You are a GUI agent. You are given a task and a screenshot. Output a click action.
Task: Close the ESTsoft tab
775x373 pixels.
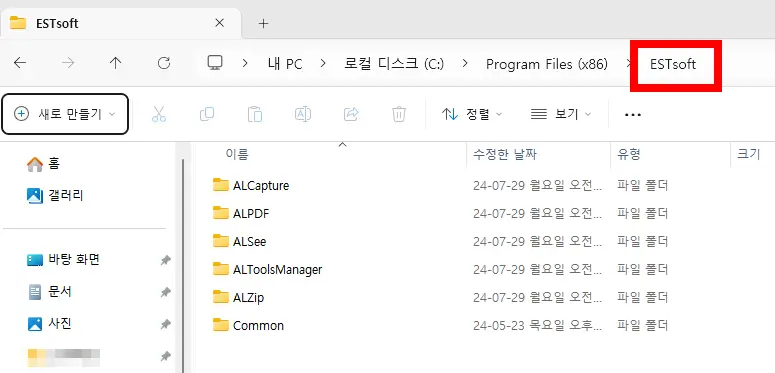pyautogui.click(x=220, y=23)
